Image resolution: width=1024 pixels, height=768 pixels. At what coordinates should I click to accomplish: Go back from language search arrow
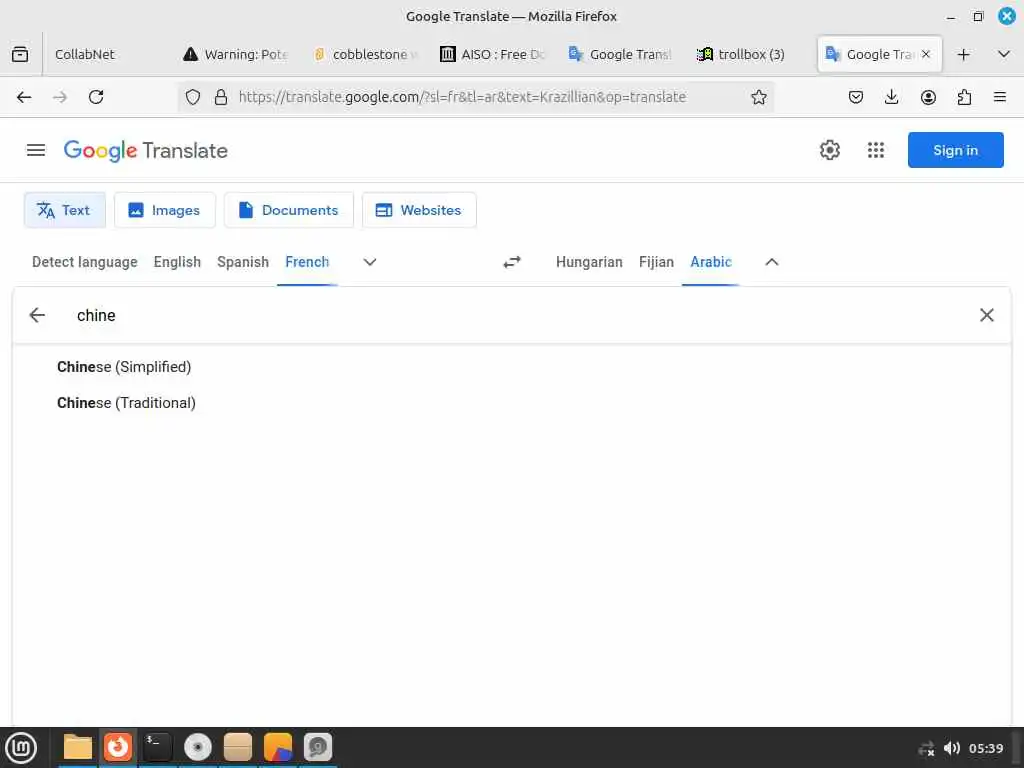pyautogui.click(x=37, y=315)
